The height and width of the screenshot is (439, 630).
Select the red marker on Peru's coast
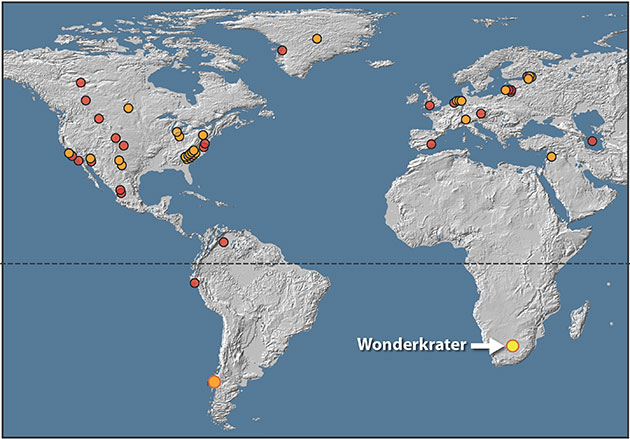pyautogui.click(x=195, y=283)
